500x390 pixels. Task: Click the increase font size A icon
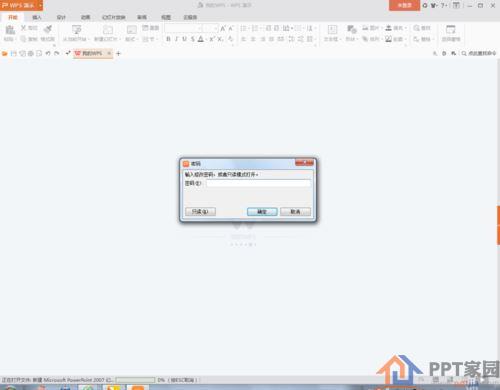[223, 29]
